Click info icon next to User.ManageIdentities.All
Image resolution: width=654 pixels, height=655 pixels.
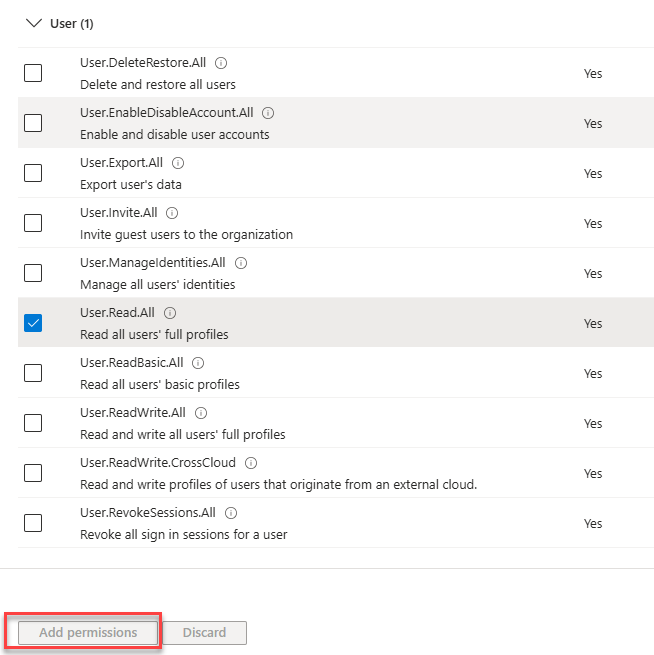(241, 263)
